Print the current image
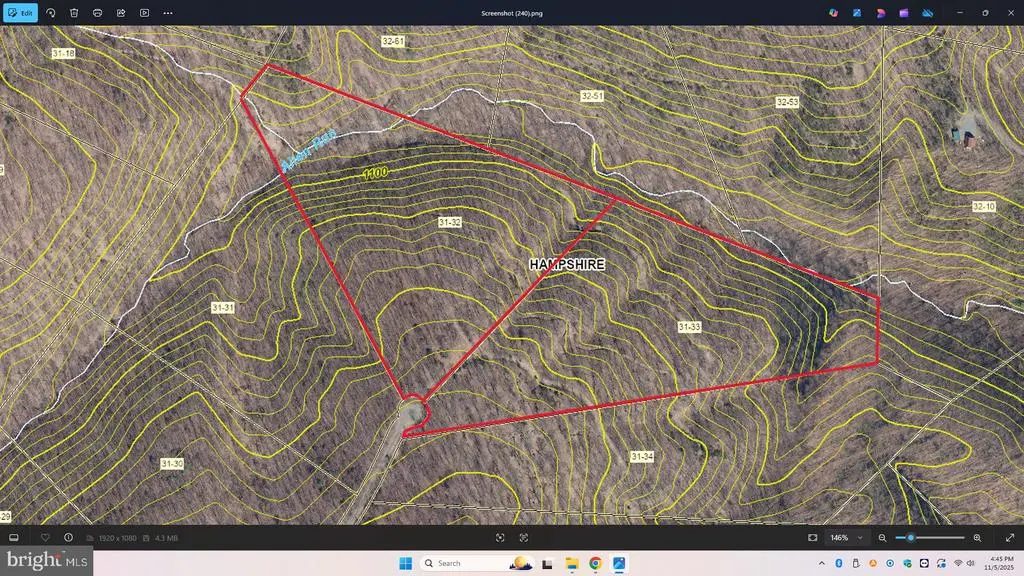The height and width of the screenshot is (576, 1024). click(x=97, y=13)
